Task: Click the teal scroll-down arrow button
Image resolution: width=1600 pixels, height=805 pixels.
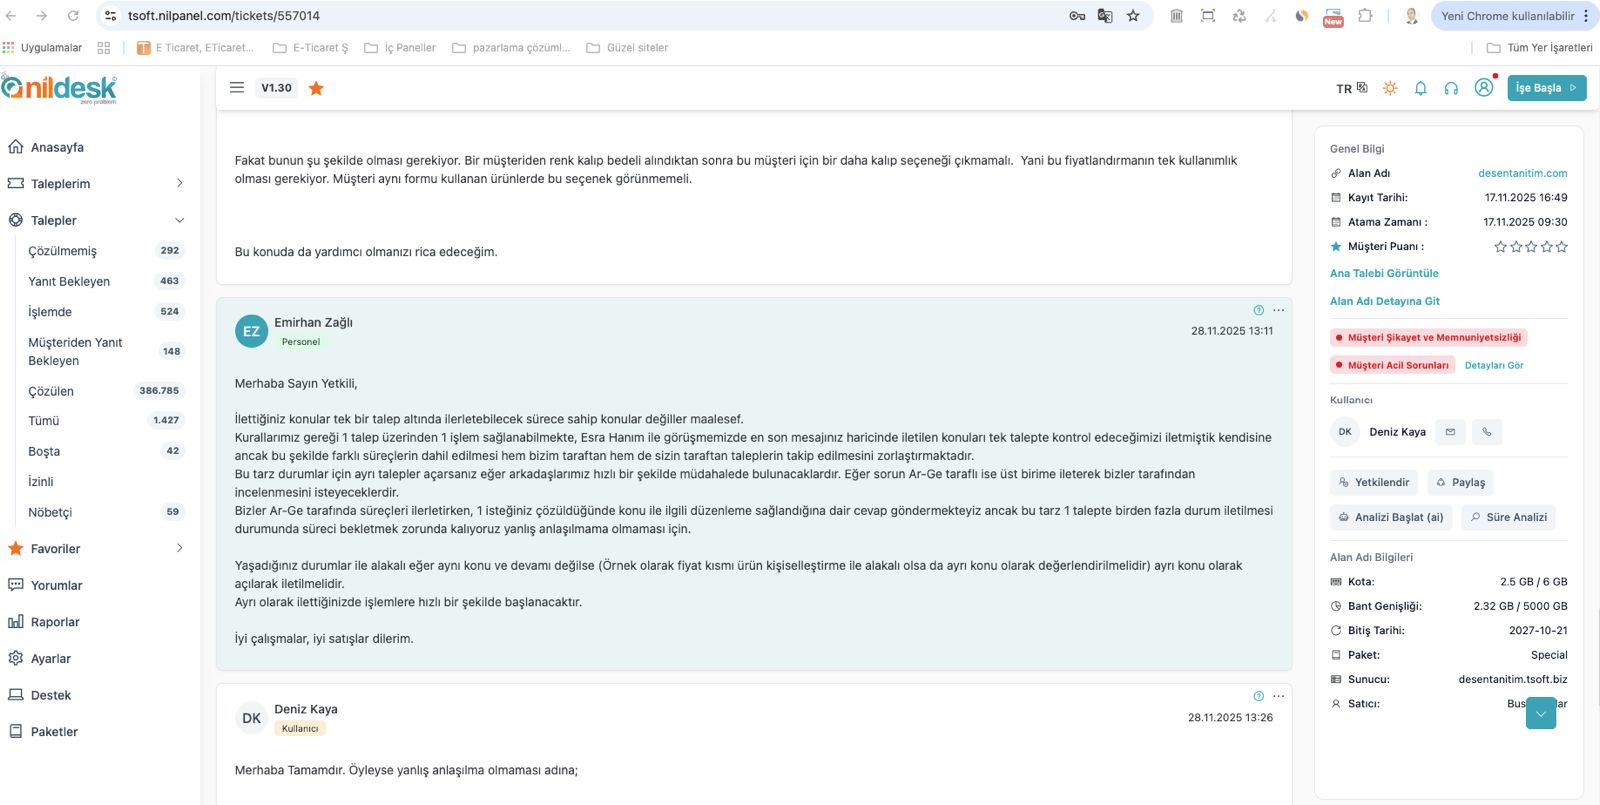Action: coord(1540,713)
